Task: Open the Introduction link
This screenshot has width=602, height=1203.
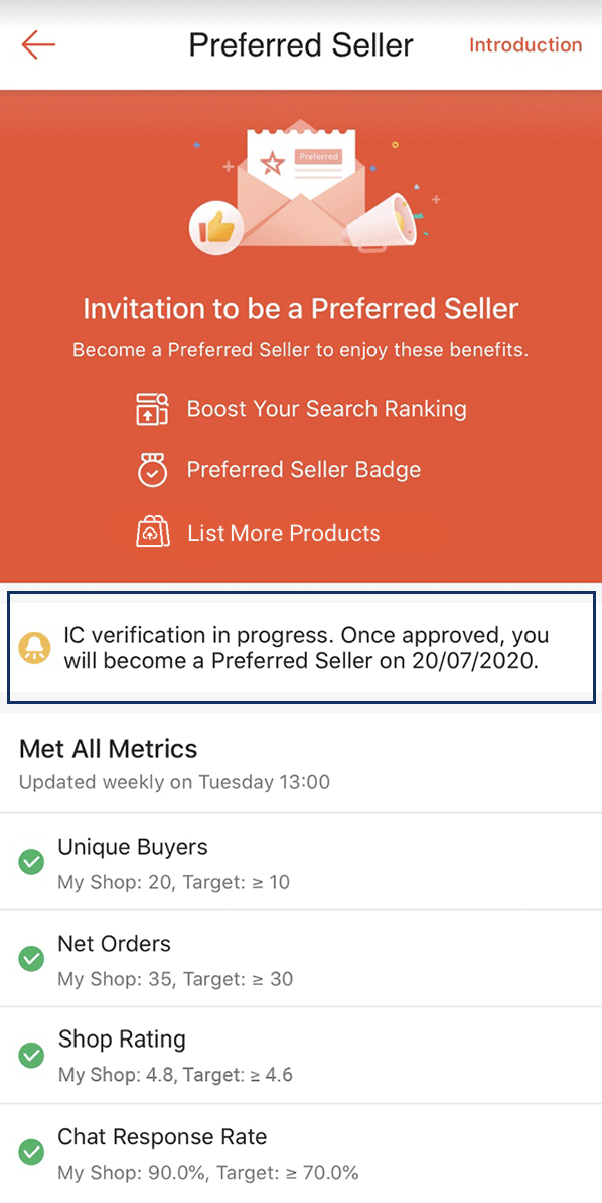Action: 525,45
